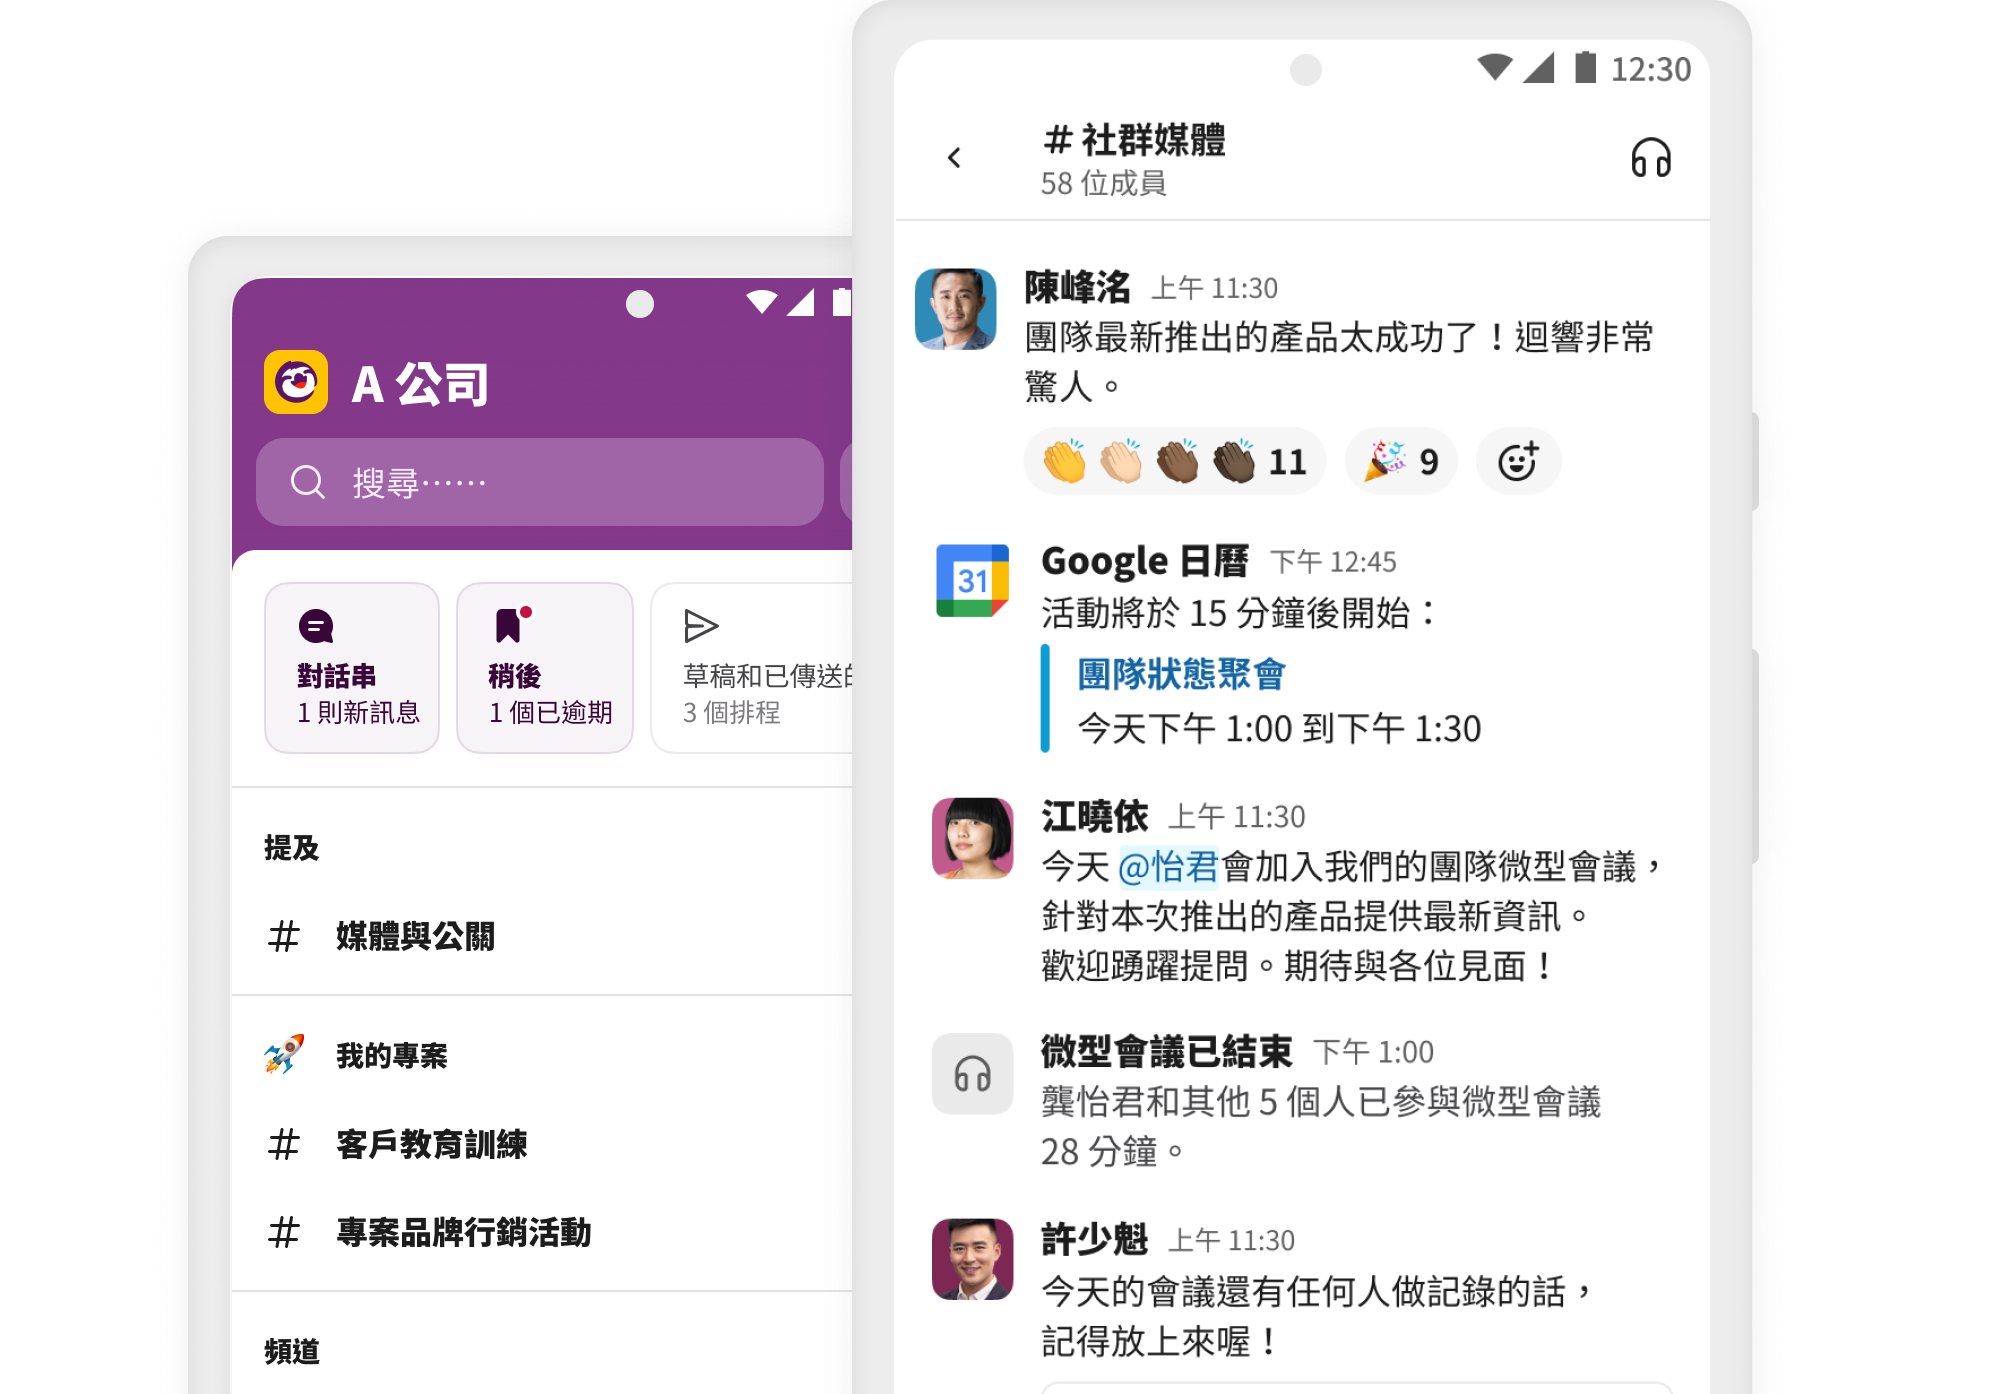The image size is (1994, 1394).
Task: Tap the search magnifier icon
Action: click(309, 482)
